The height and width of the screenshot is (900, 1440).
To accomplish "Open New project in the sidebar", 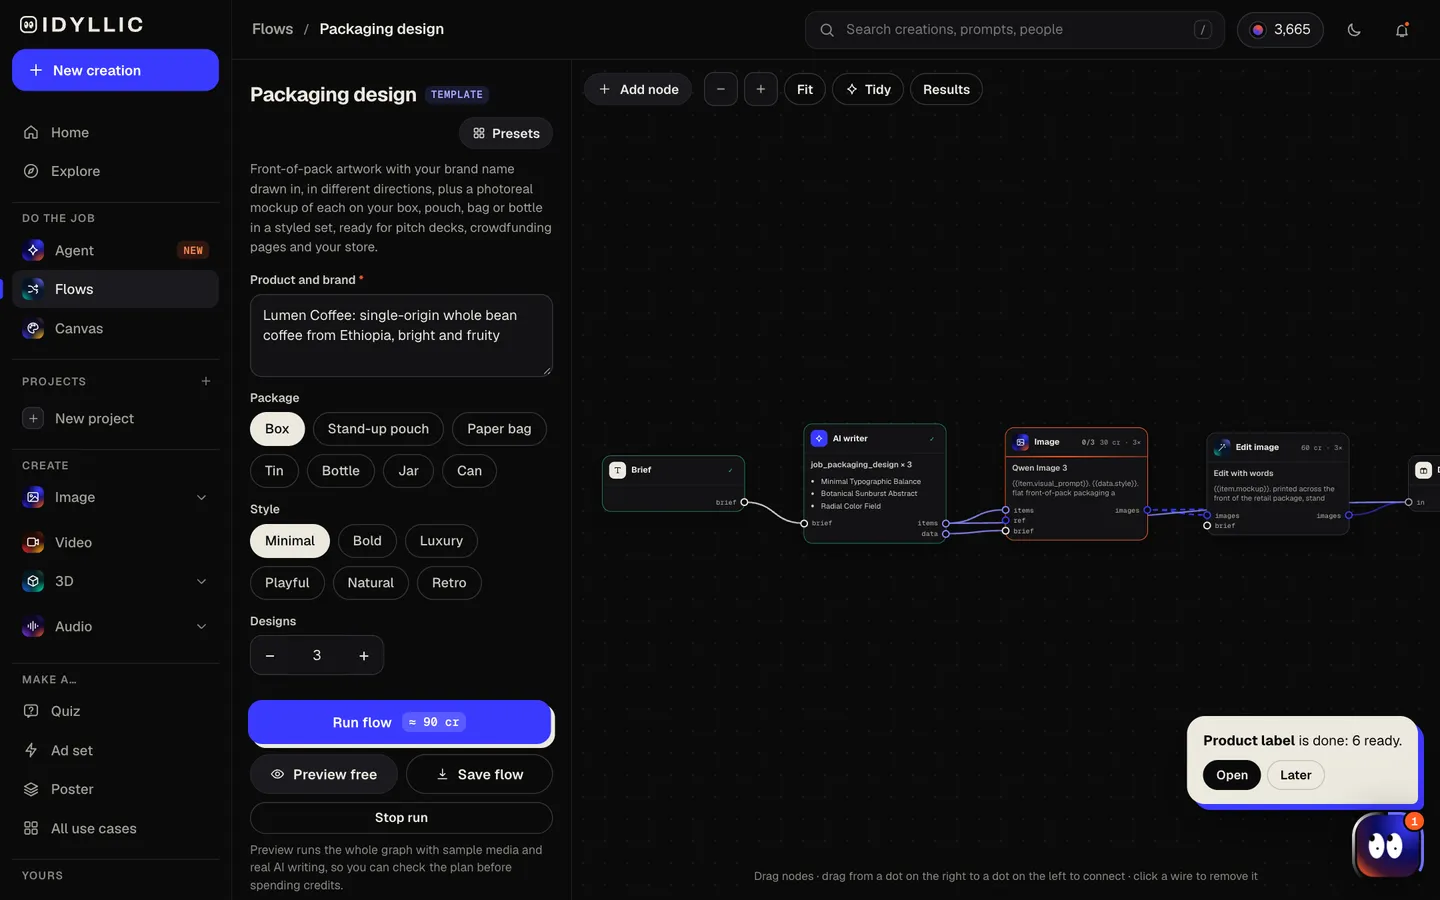I will (115, 418).
